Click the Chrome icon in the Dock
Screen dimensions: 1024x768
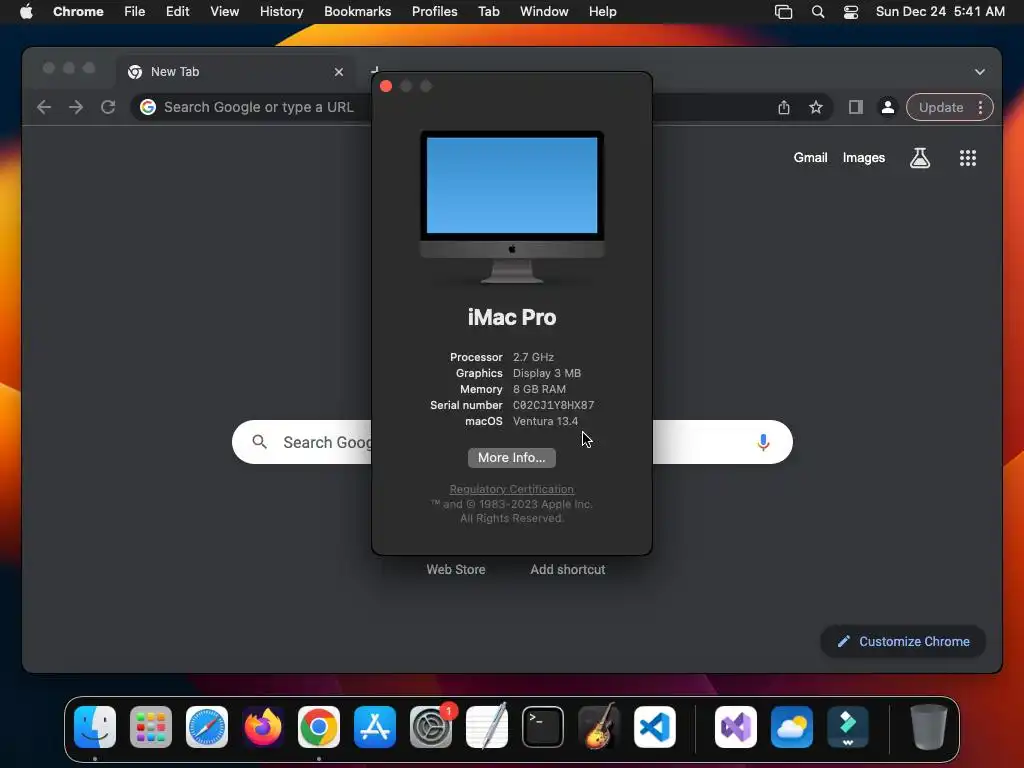319,727
